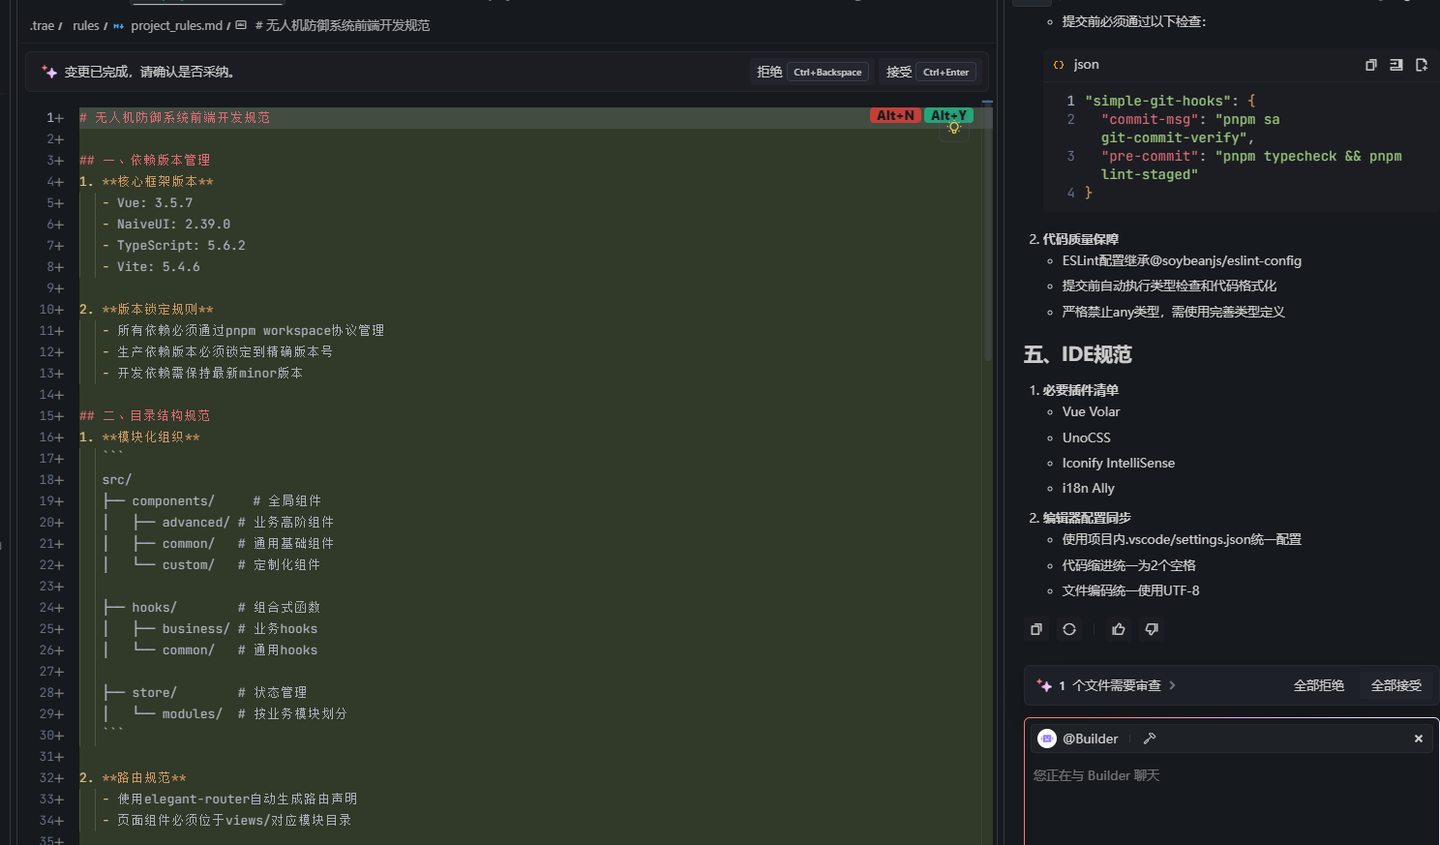Click 全部接受 to accept all files
This screenshot has width=1440, height=845.
1396,685
